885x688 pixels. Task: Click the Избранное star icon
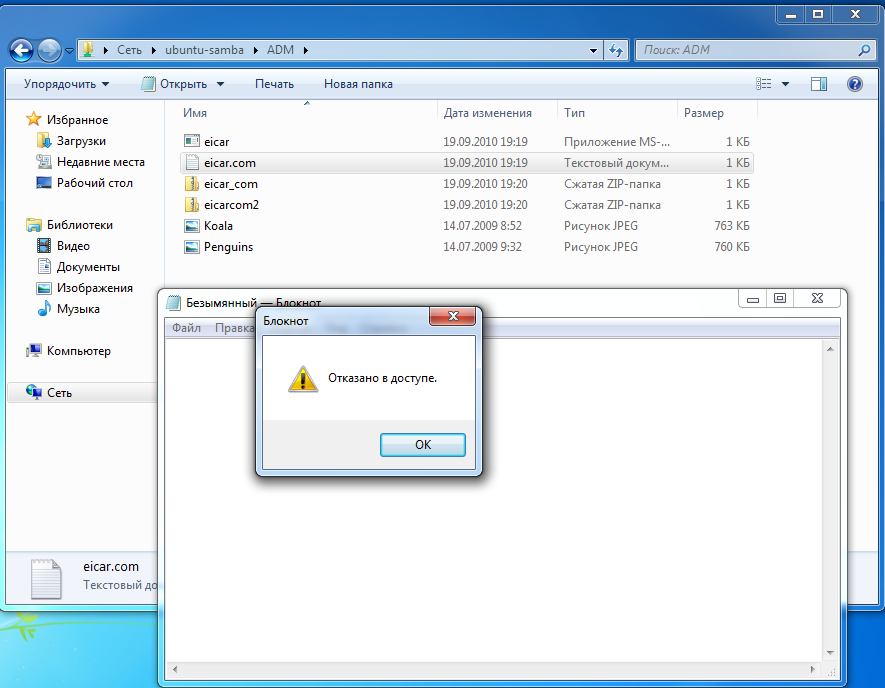coord(33,119)
